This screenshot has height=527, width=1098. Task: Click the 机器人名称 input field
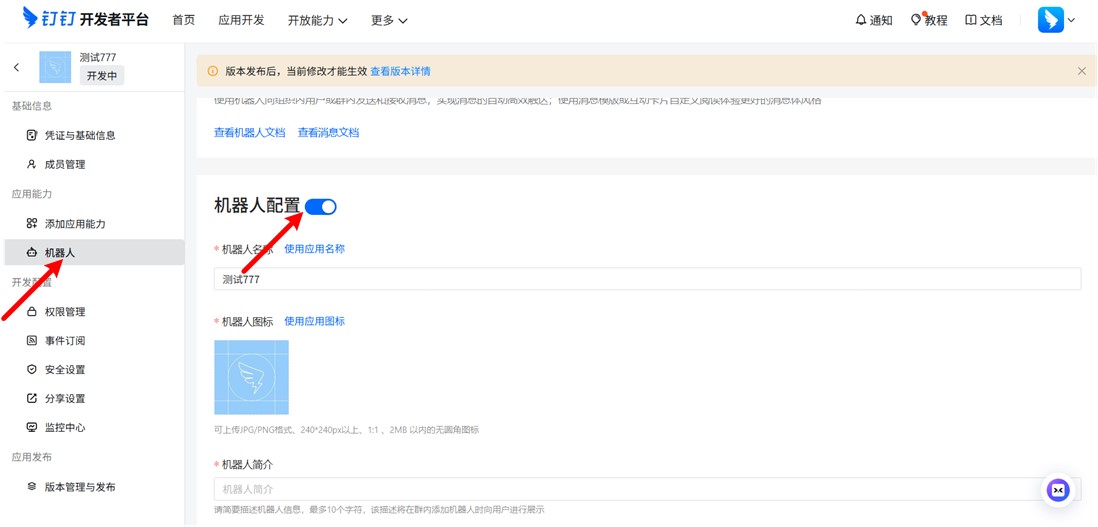point(647,279)
